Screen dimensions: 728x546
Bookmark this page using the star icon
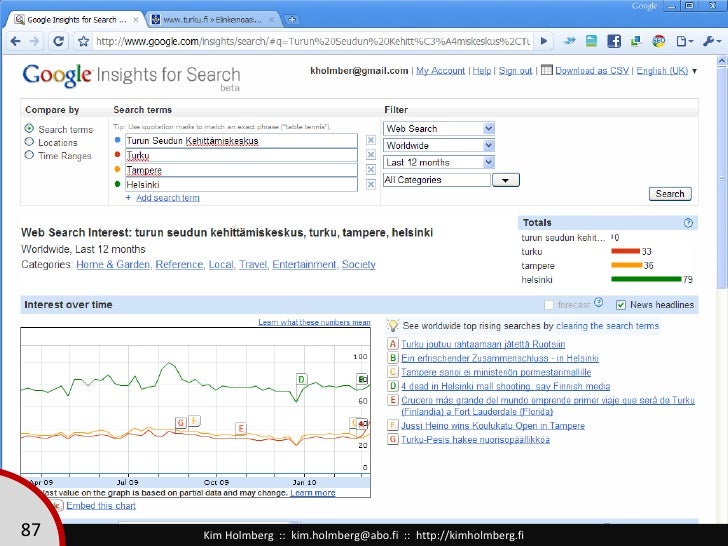(x=81, y=41)
